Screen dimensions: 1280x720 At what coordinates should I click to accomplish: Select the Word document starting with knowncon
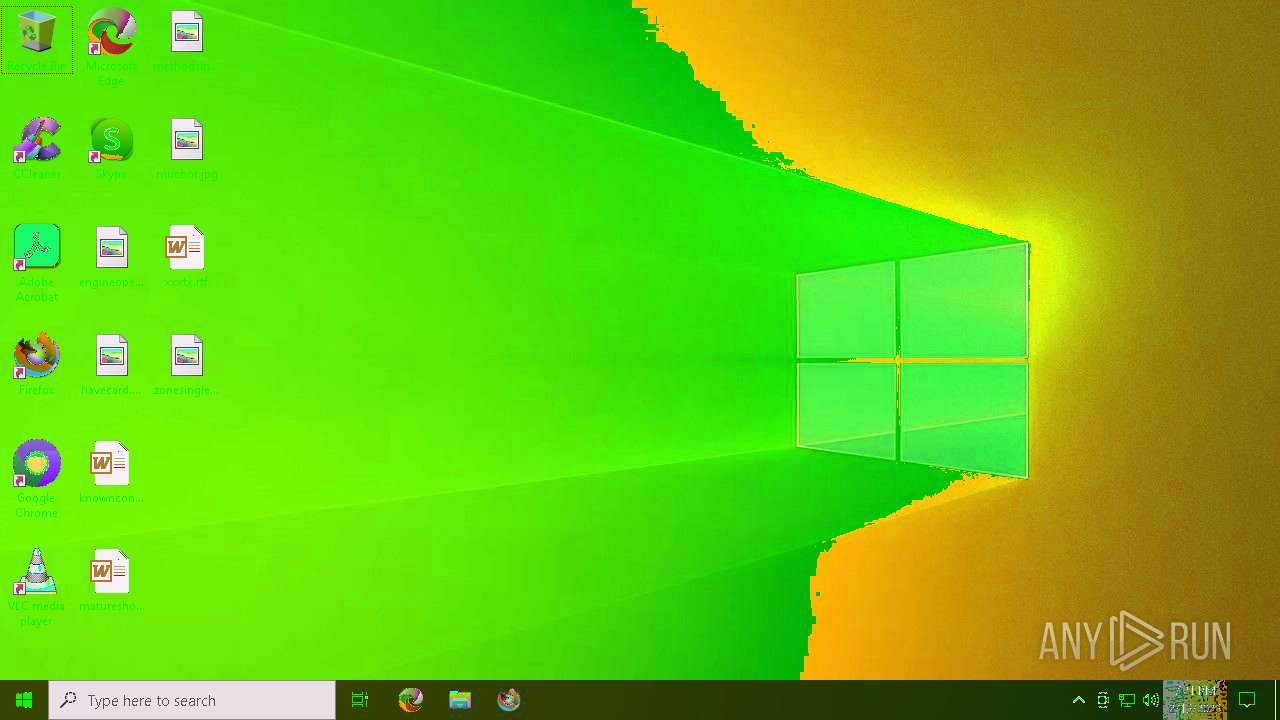point(111,472)
